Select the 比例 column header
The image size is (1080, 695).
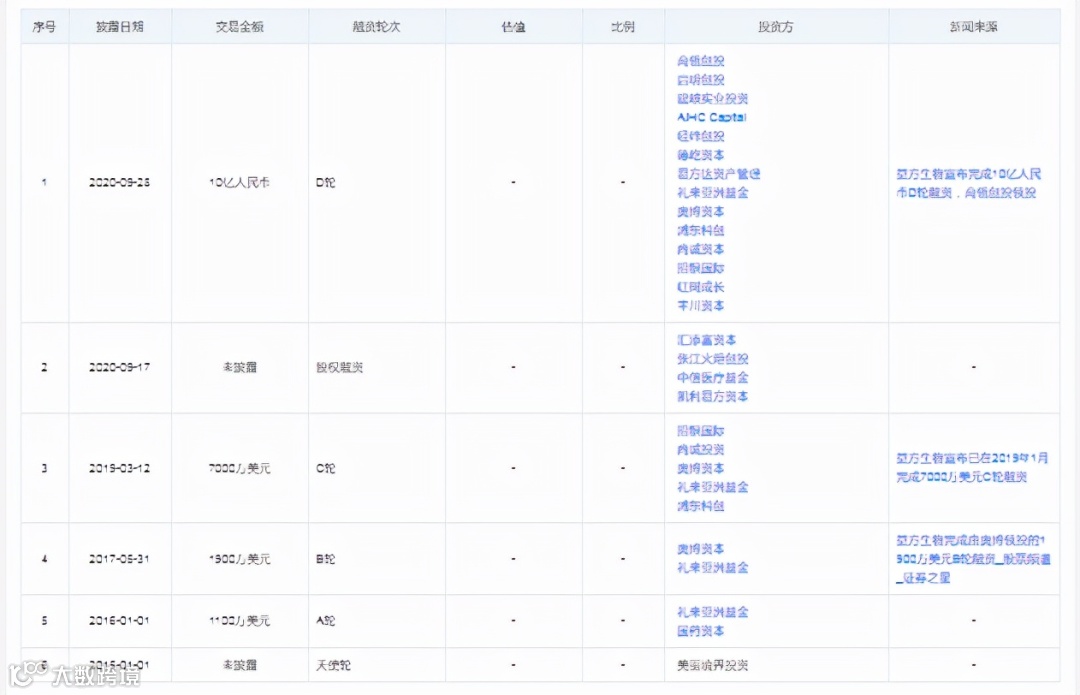623,27
